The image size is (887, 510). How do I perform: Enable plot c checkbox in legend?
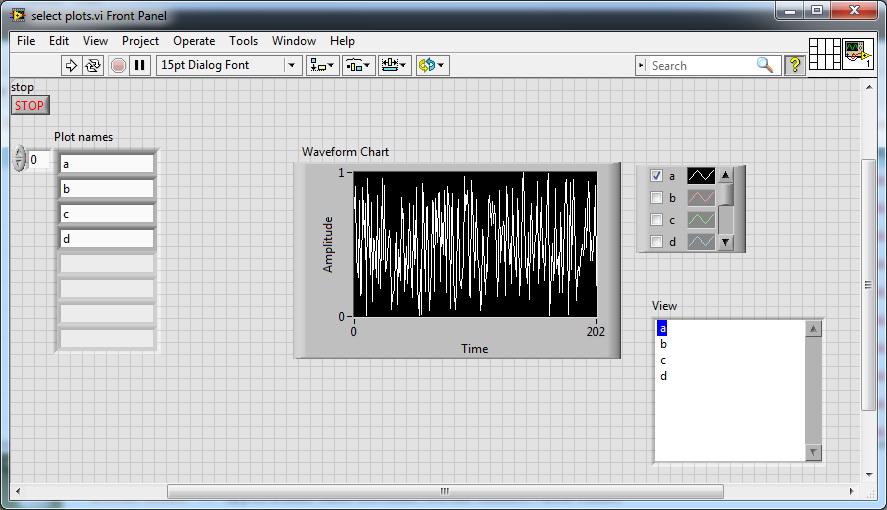coord(657,220)
